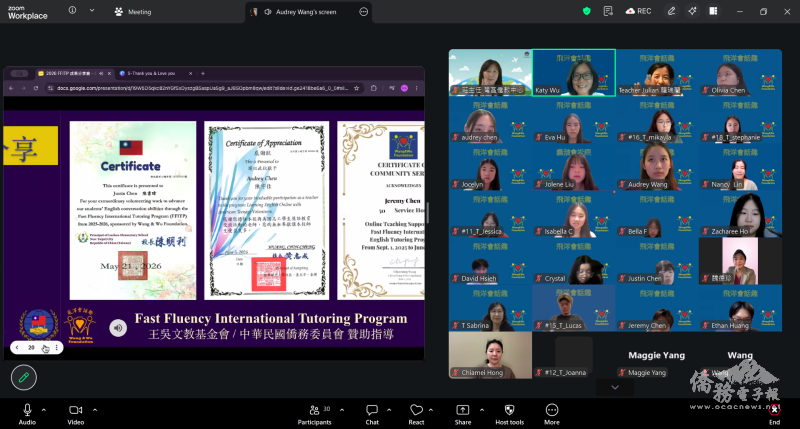Change view layout icon
The height and width of the screenshot is (429, 800).
coord(713,11)
